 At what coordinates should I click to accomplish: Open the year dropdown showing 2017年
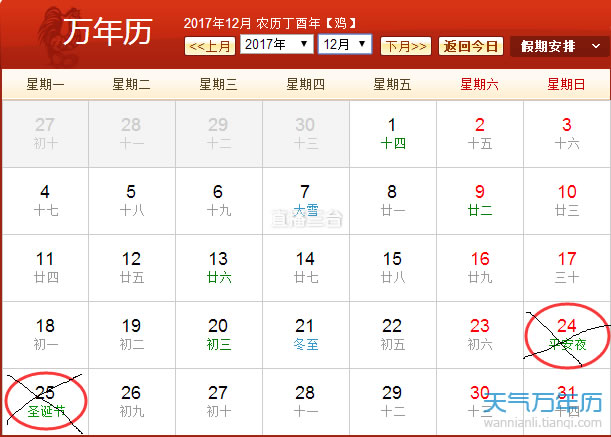point(276,45)
